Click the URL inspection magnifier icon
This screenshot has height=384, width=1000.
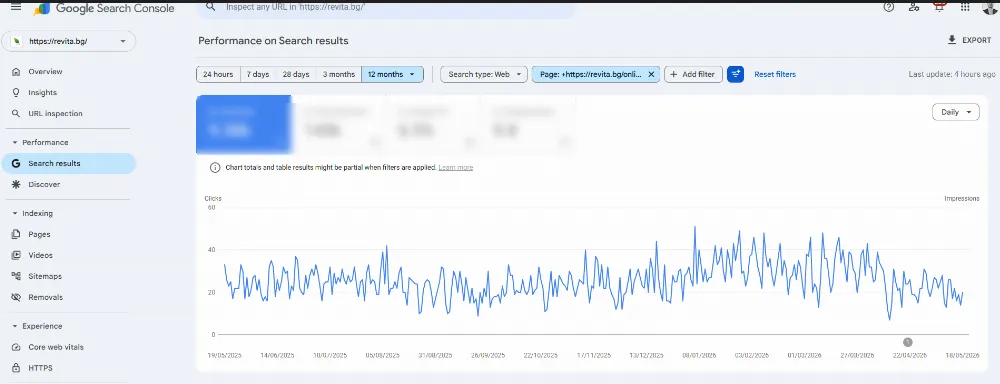pos(17,114)
